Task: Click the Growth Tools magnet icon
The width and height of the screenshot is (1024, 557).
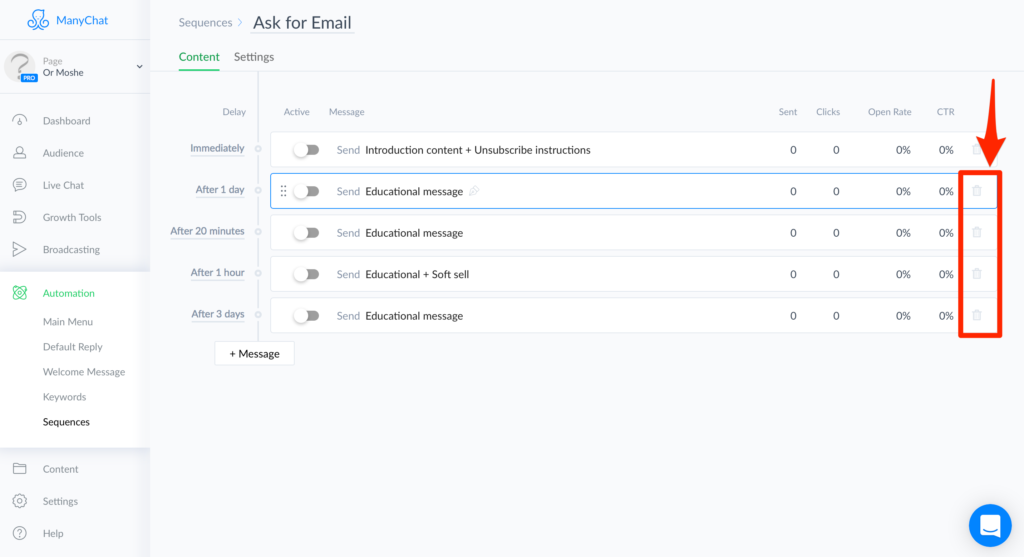Action: pyautogui.click(x=19, y=217)
